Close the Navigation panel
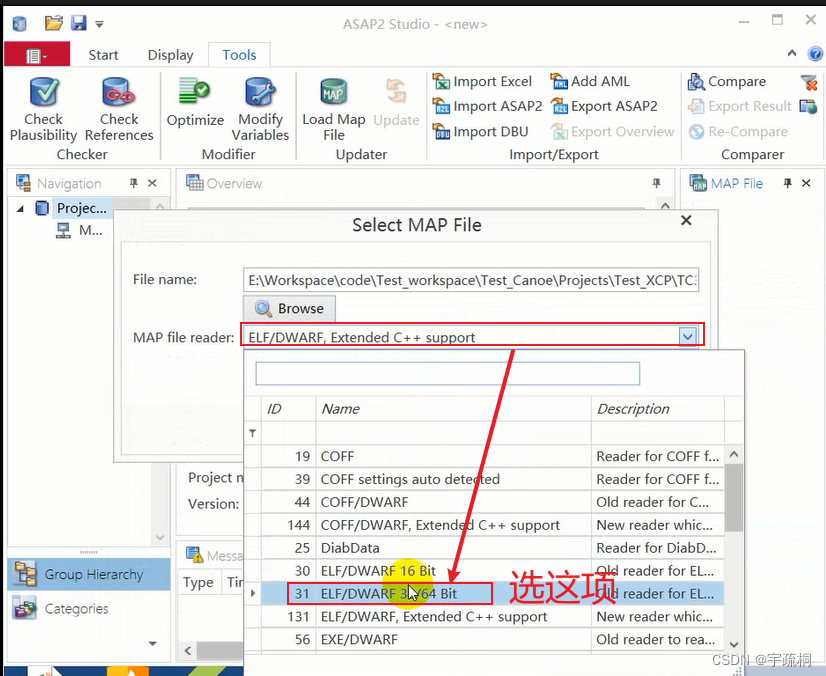 (152, 183)
